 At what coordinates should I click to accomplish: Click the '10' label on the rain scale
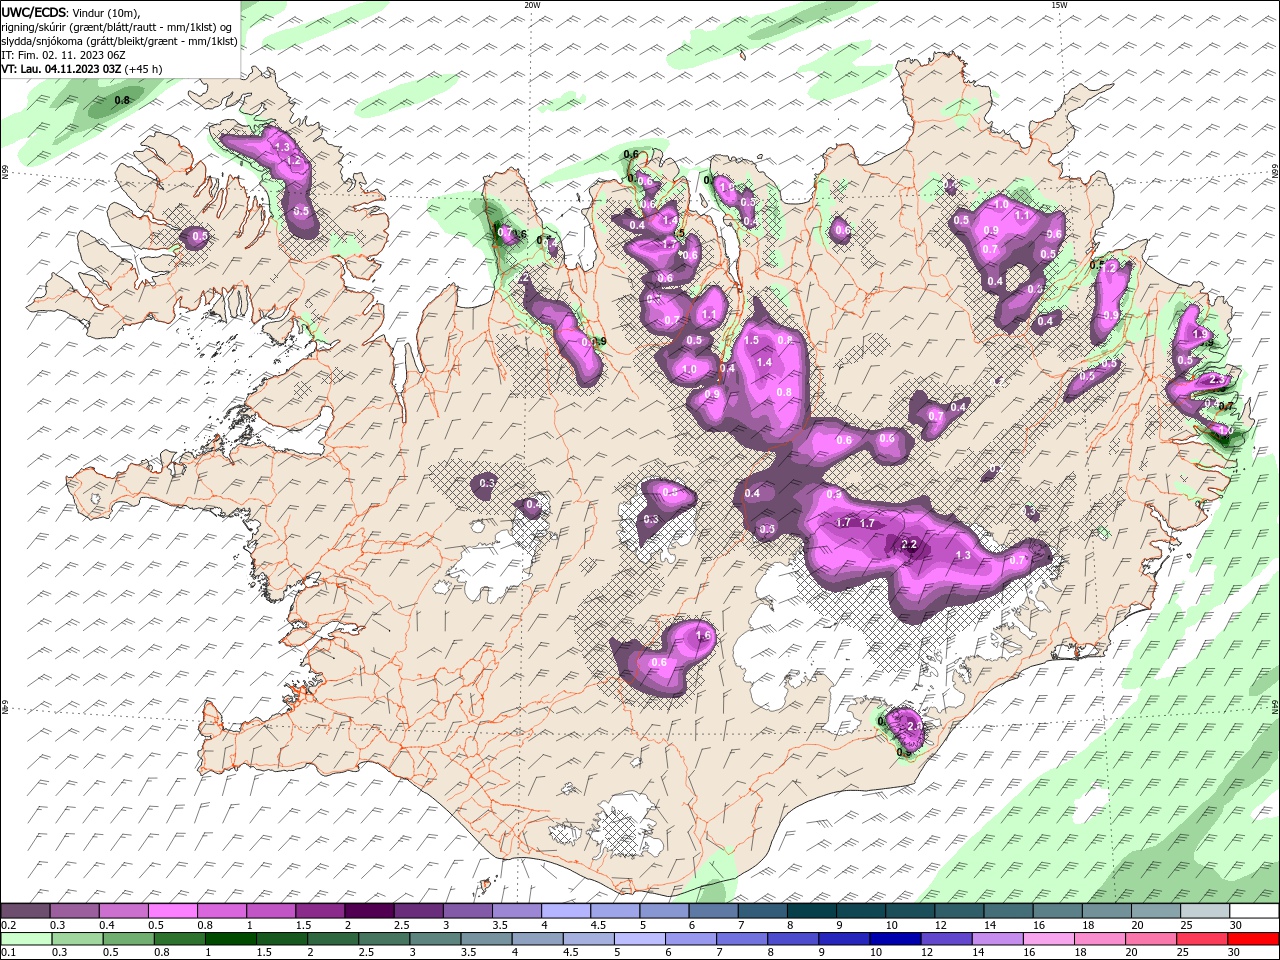pyautogui.click(x=877, y=953)
